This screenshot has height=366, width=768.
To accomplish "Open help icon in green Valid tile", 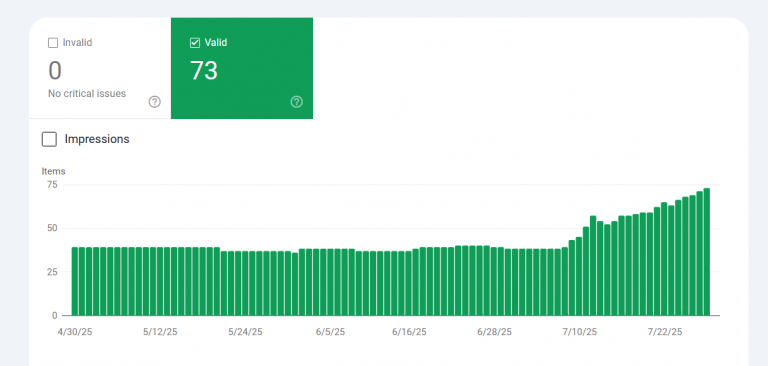I will [296, 102].
